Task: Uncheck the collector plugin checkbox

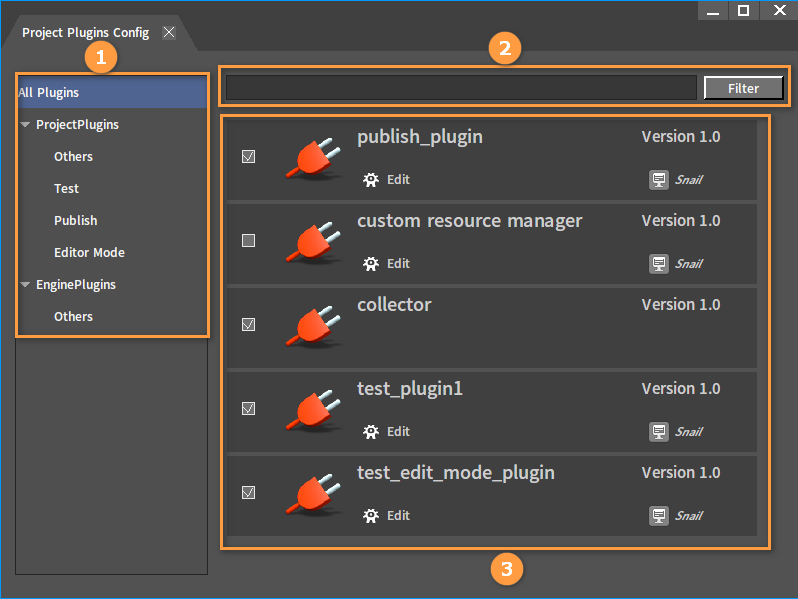Action: [x=248, y=325]
